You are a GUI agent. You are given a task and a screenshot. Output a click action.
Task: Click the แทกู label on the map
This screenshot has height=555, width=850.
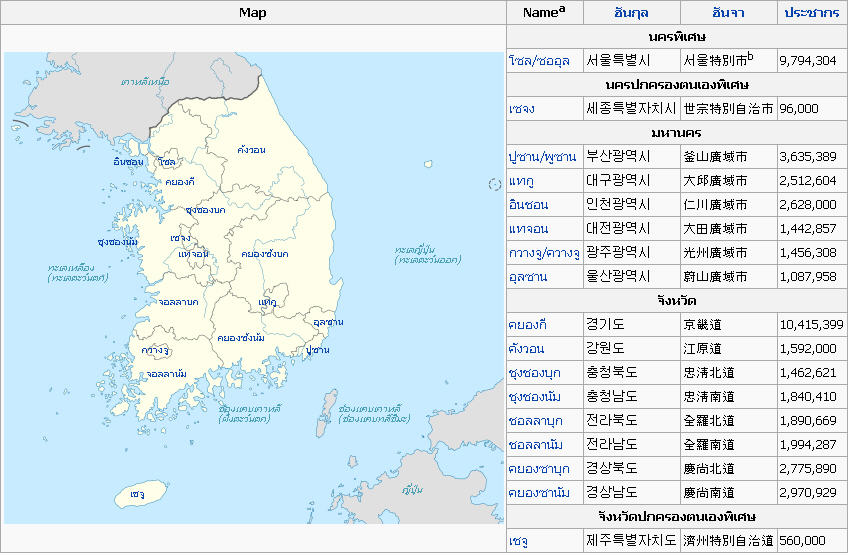[267, 302]
